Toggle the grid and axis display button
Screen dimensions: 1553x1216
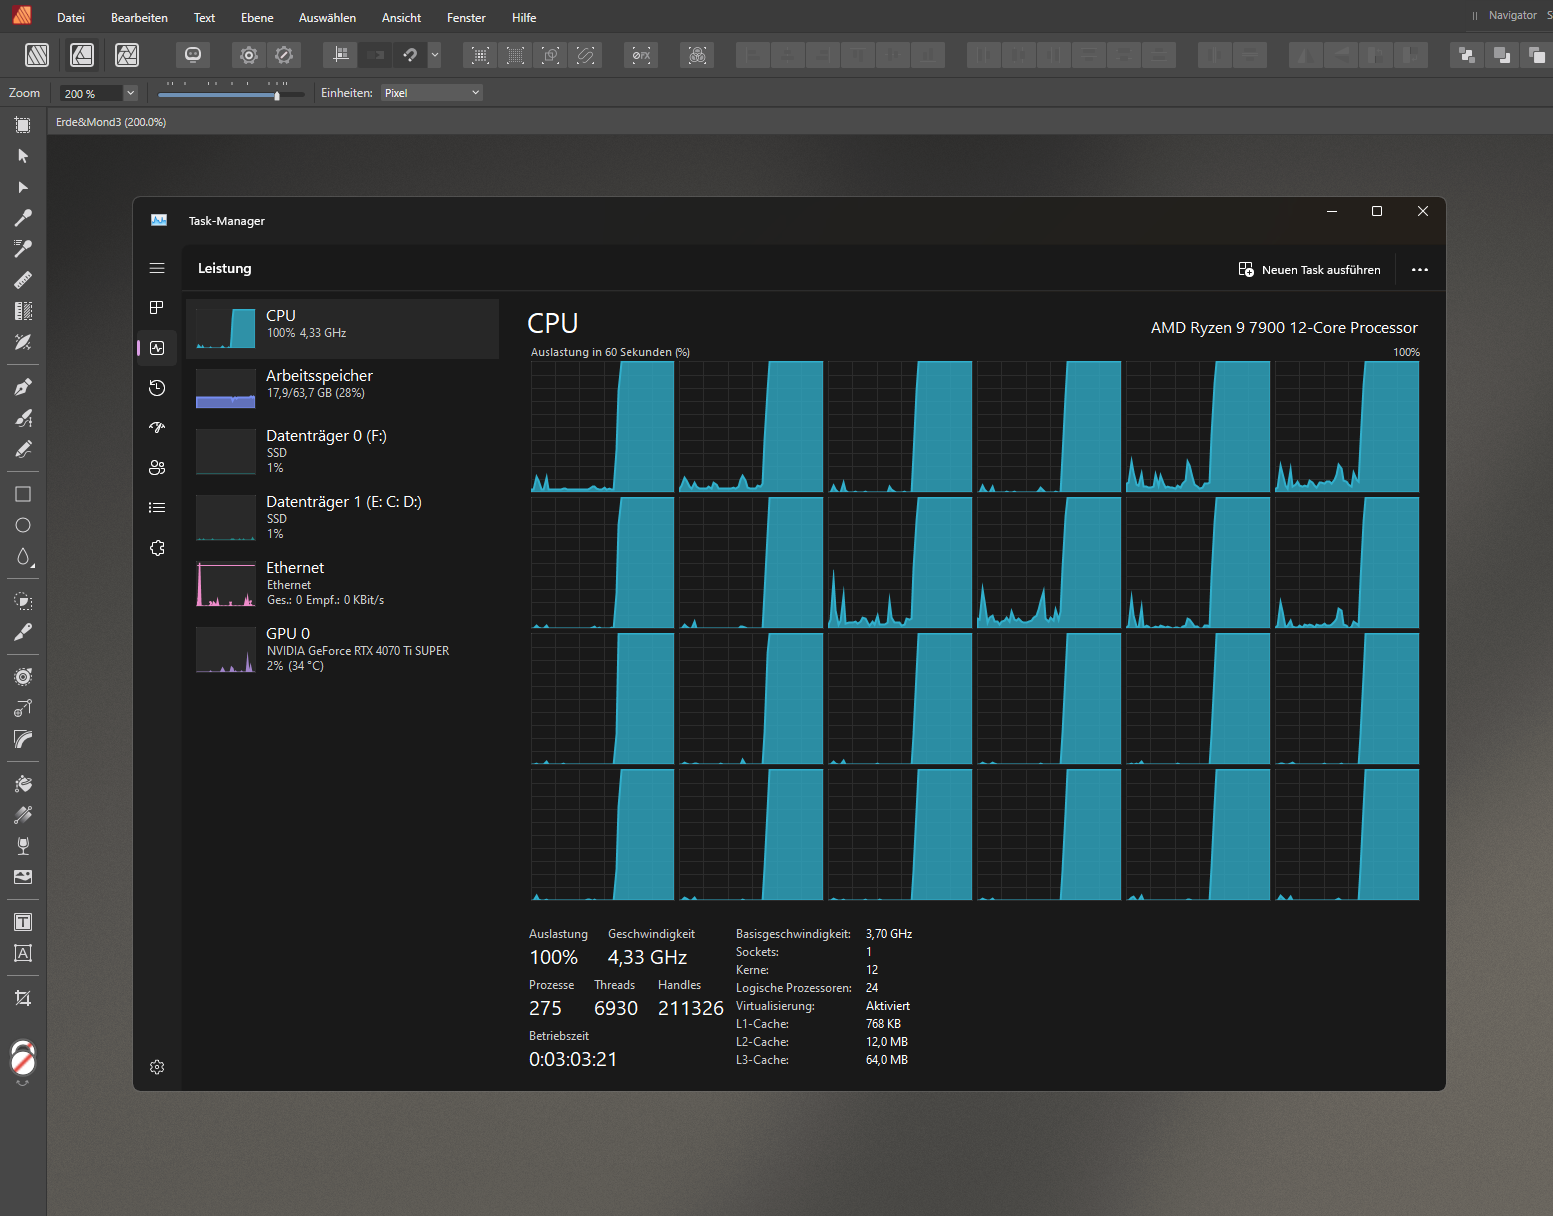coord(341,55)
